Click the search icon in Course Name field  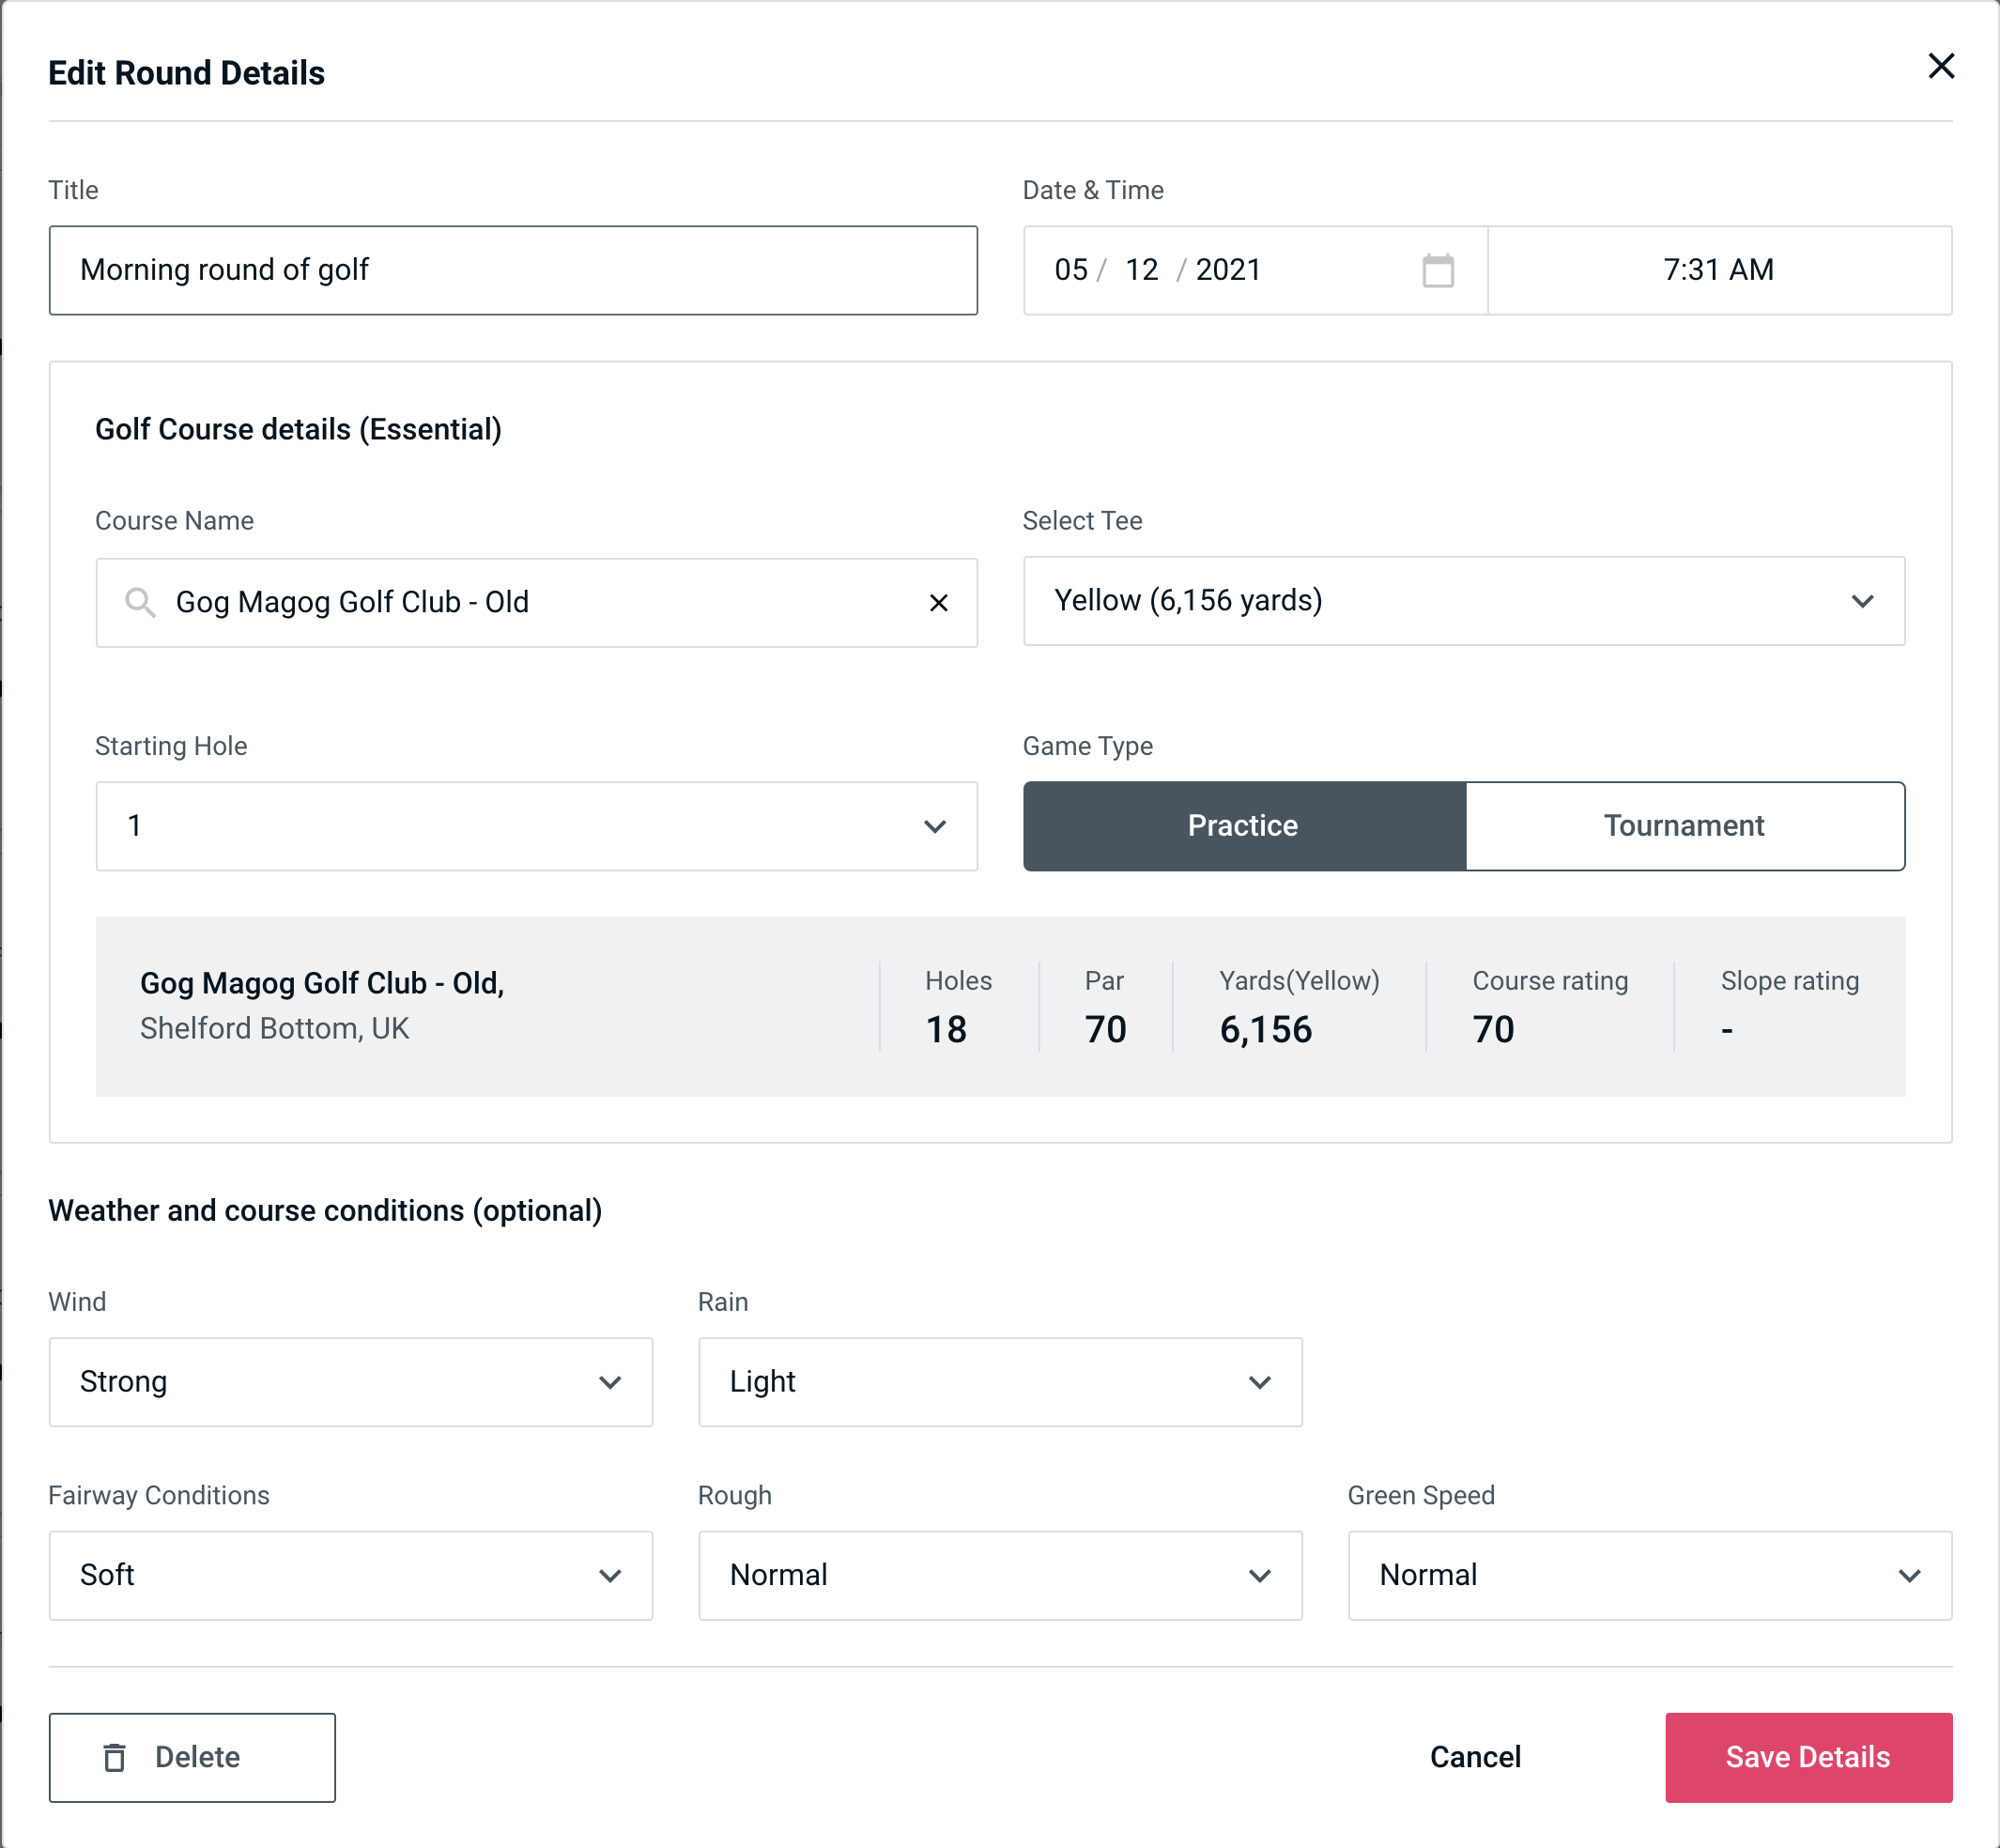139,601
